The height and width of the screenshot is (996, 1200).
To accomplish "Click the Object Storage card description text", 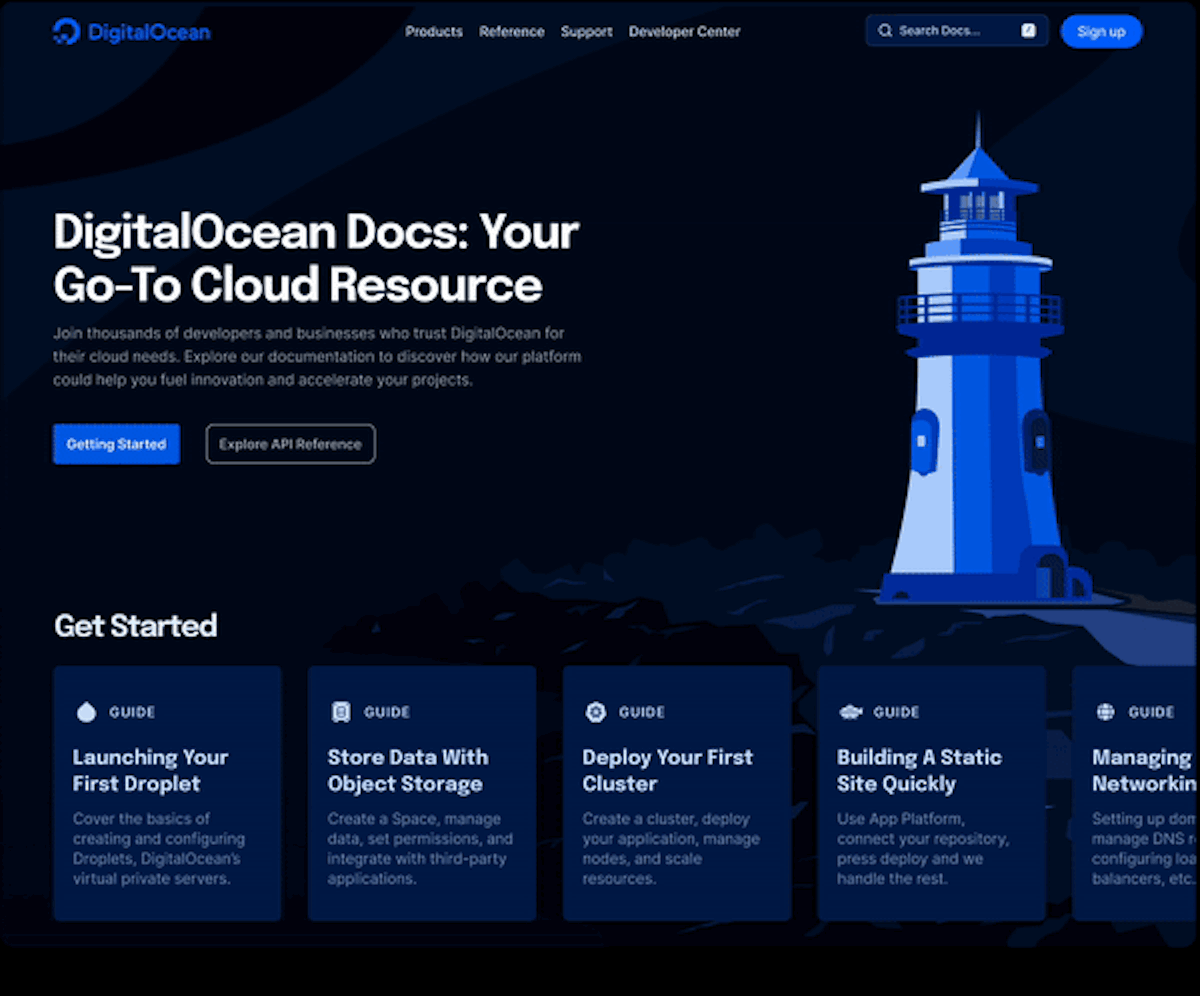I will (x=420, y=849).
